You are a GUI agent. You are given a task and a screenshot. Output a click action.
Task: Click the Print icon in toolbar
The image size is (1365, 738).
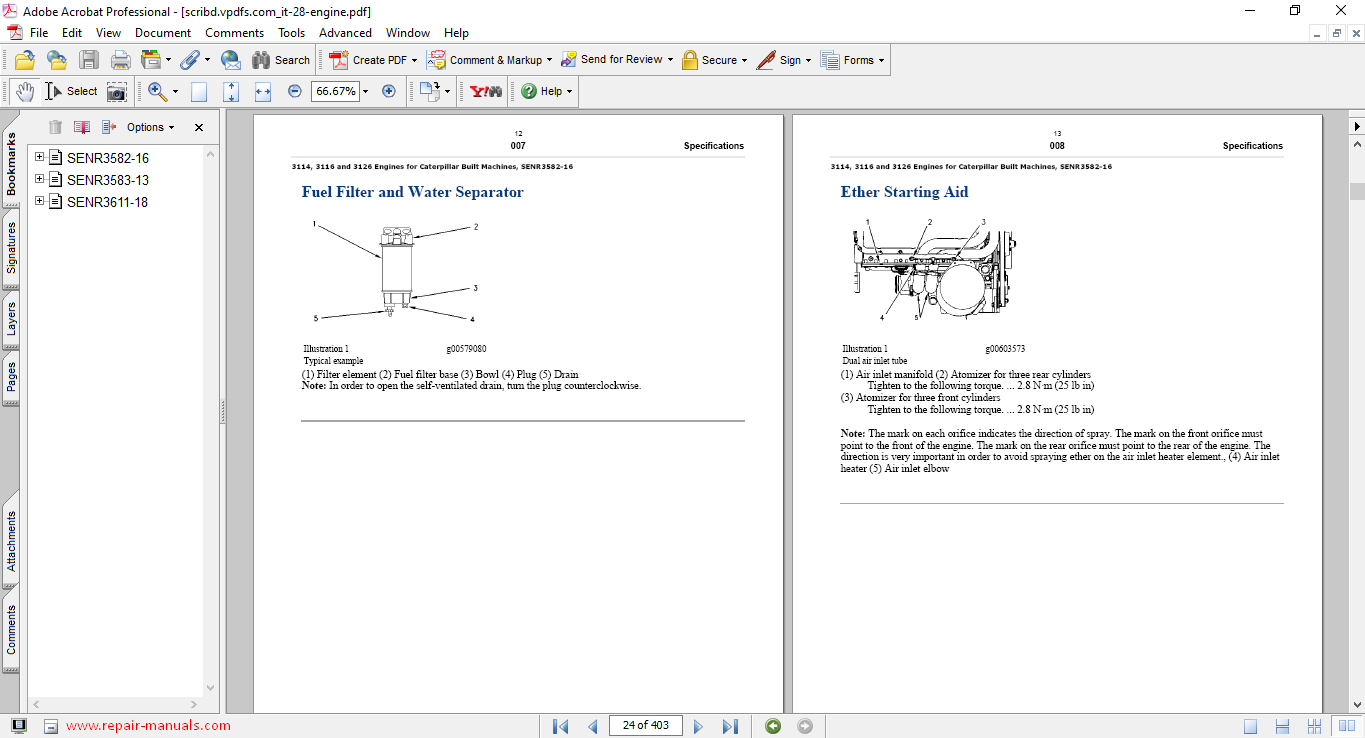(x=121, y=60)
